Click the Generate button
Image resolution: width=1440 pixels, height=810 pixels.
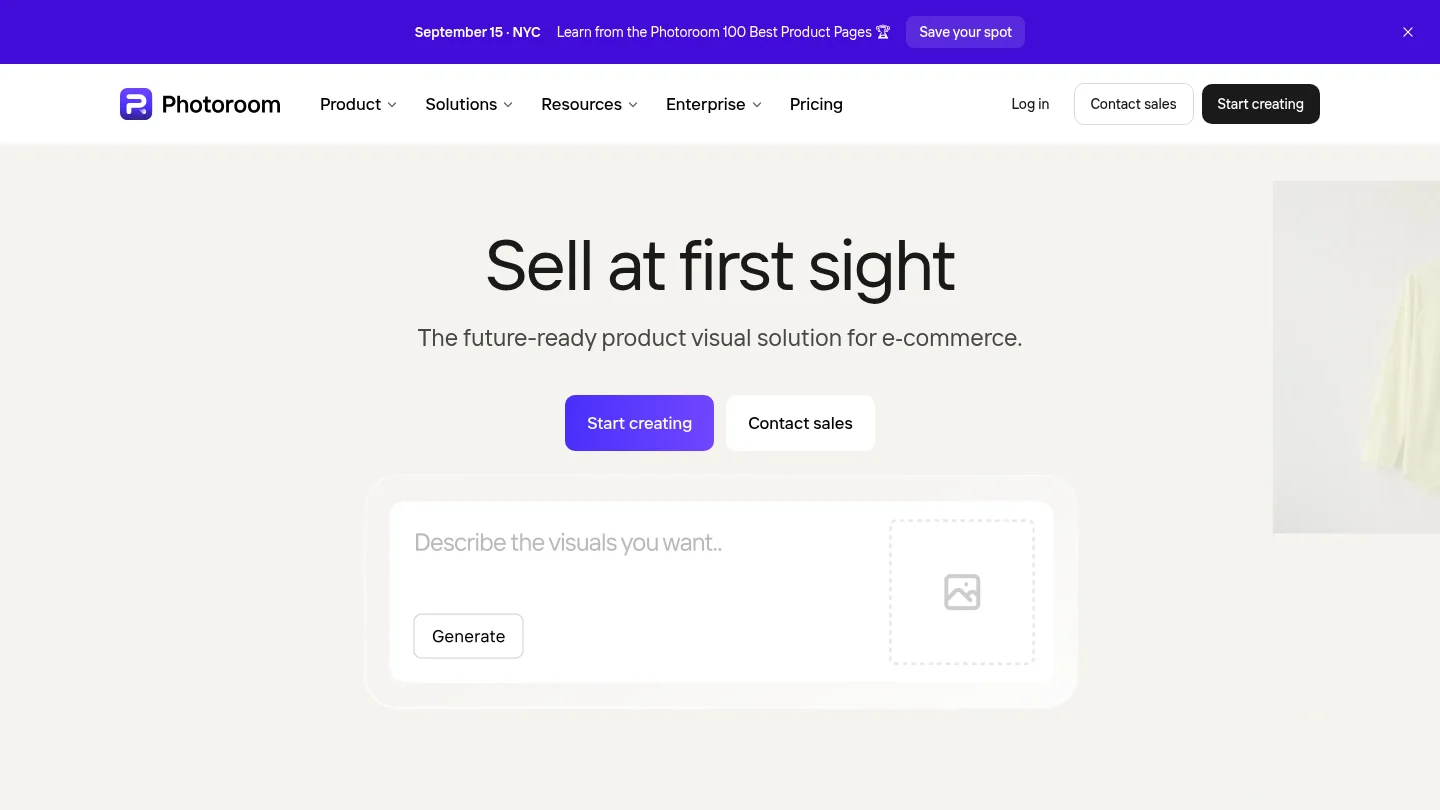pyautogui.click(x=468, y=636)
